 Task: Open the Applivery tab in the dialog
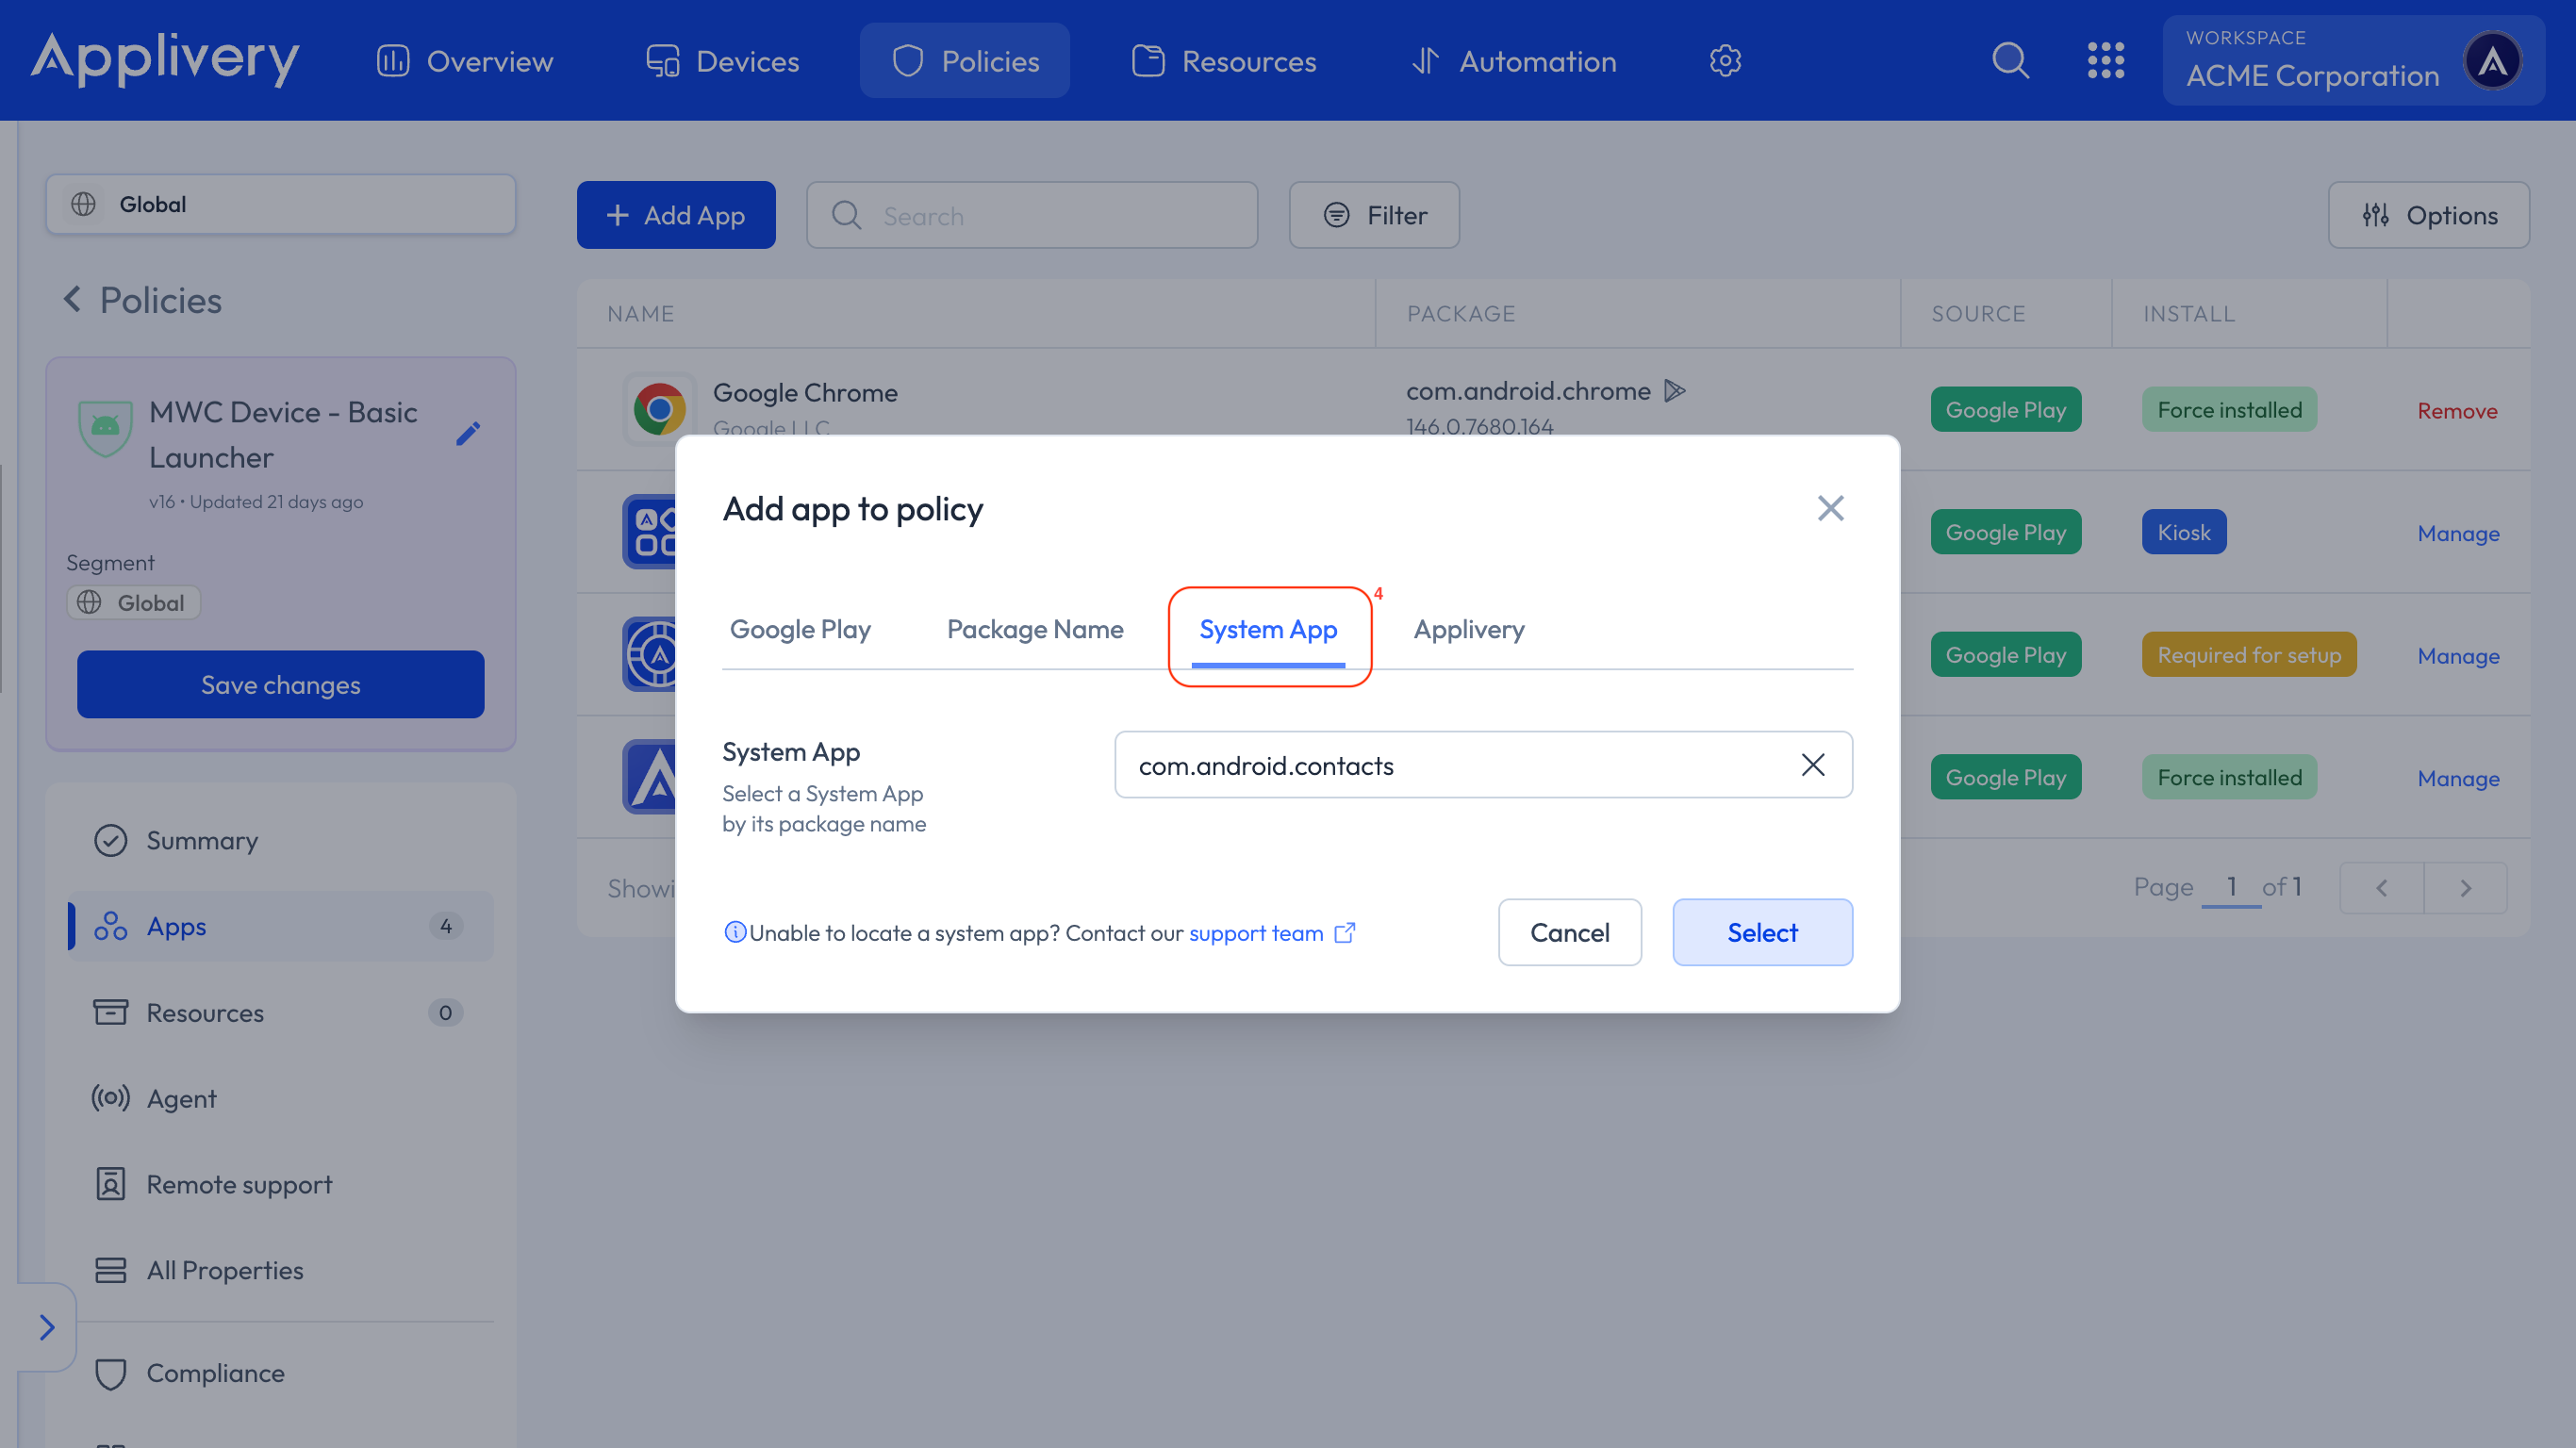pyautogui.click(x=1468, y=629)
